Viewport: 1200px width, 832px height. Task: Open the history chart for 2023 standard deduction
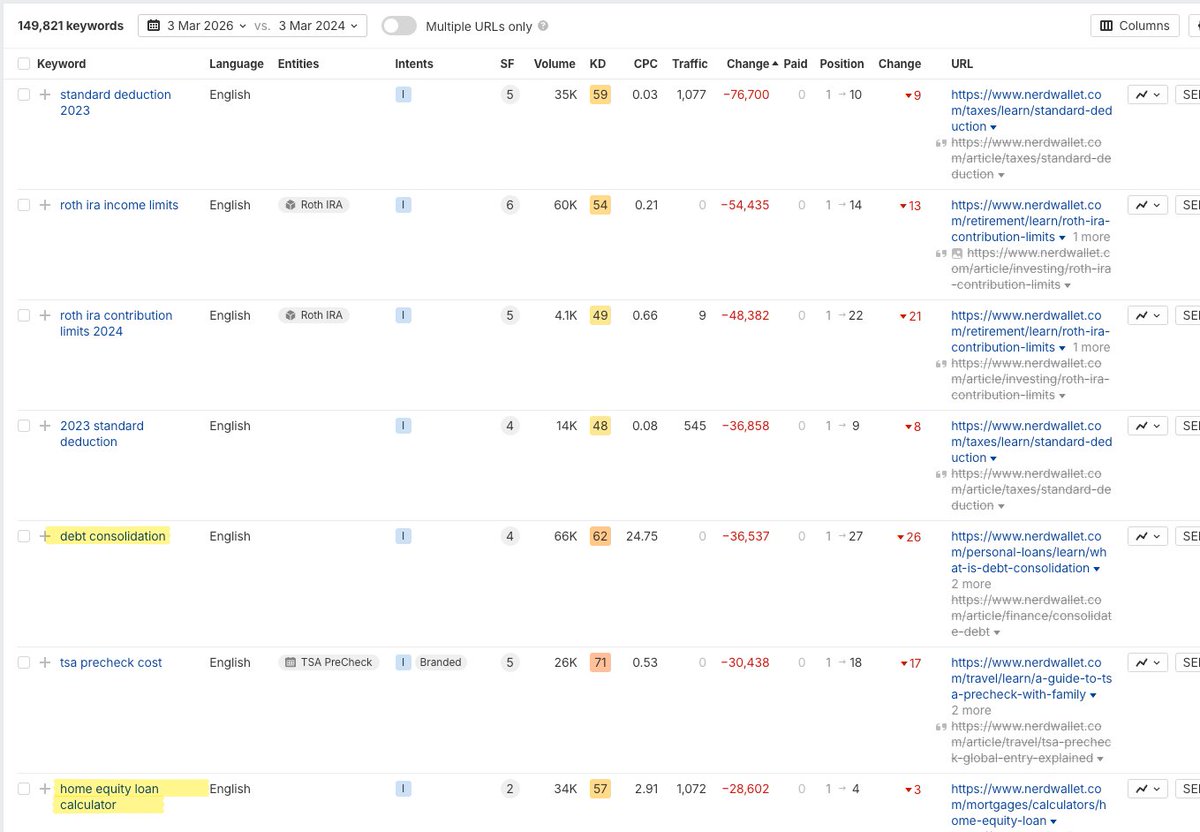(x=1147, y=426)
